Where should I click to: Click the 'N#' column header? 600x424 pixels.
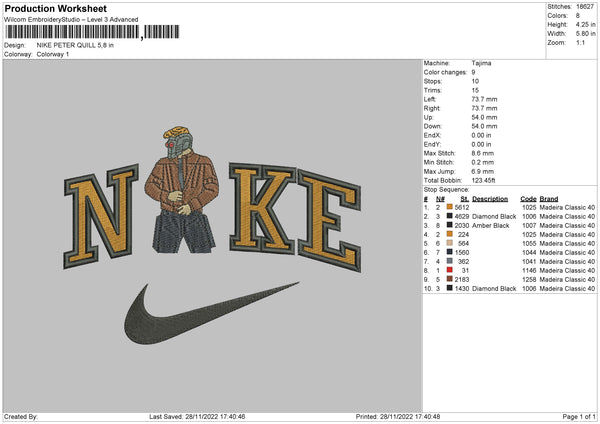coord(440,199)
